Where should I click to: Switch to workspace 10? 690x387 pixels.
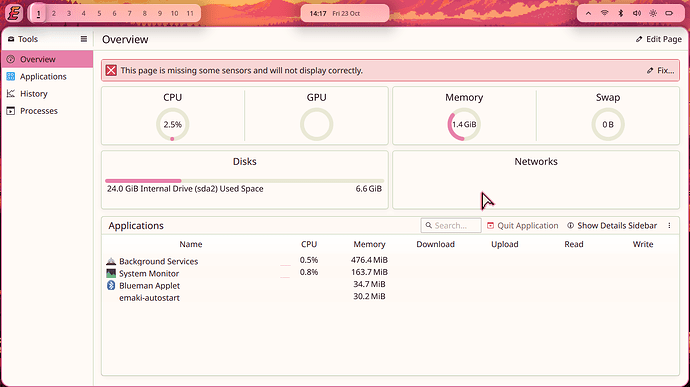click(174, 14)
